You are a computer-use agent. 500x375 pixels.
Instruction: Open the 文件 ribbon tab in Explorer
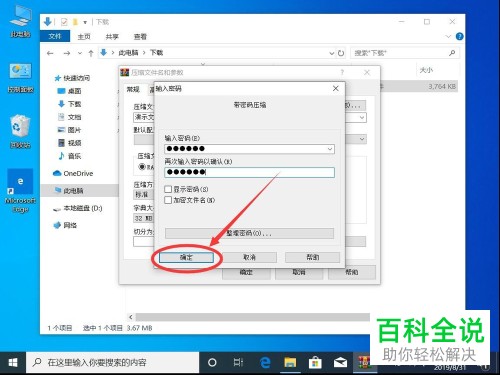pyautogui.click(x=55, y=36)
